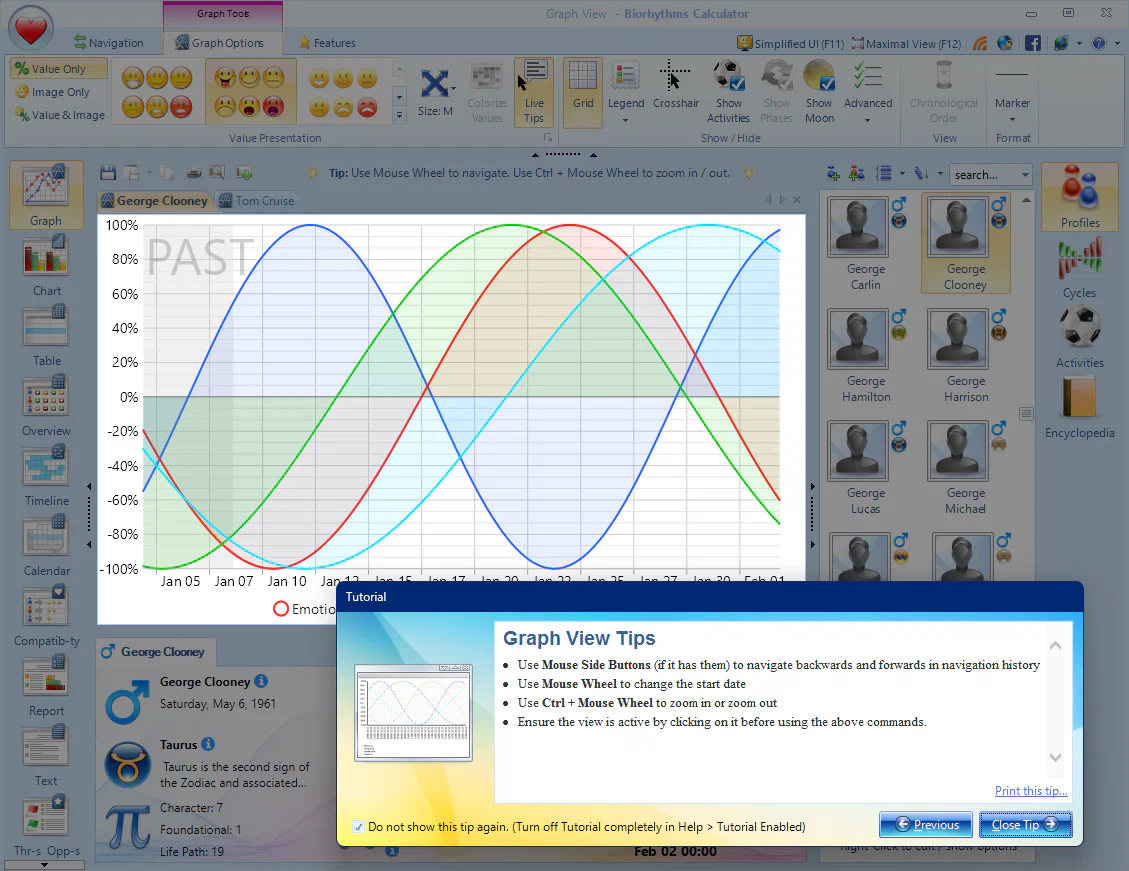Switch to the Tom Cruise graph tab
This screenshot has height=871, width=1129.
[x=256, y=201]
